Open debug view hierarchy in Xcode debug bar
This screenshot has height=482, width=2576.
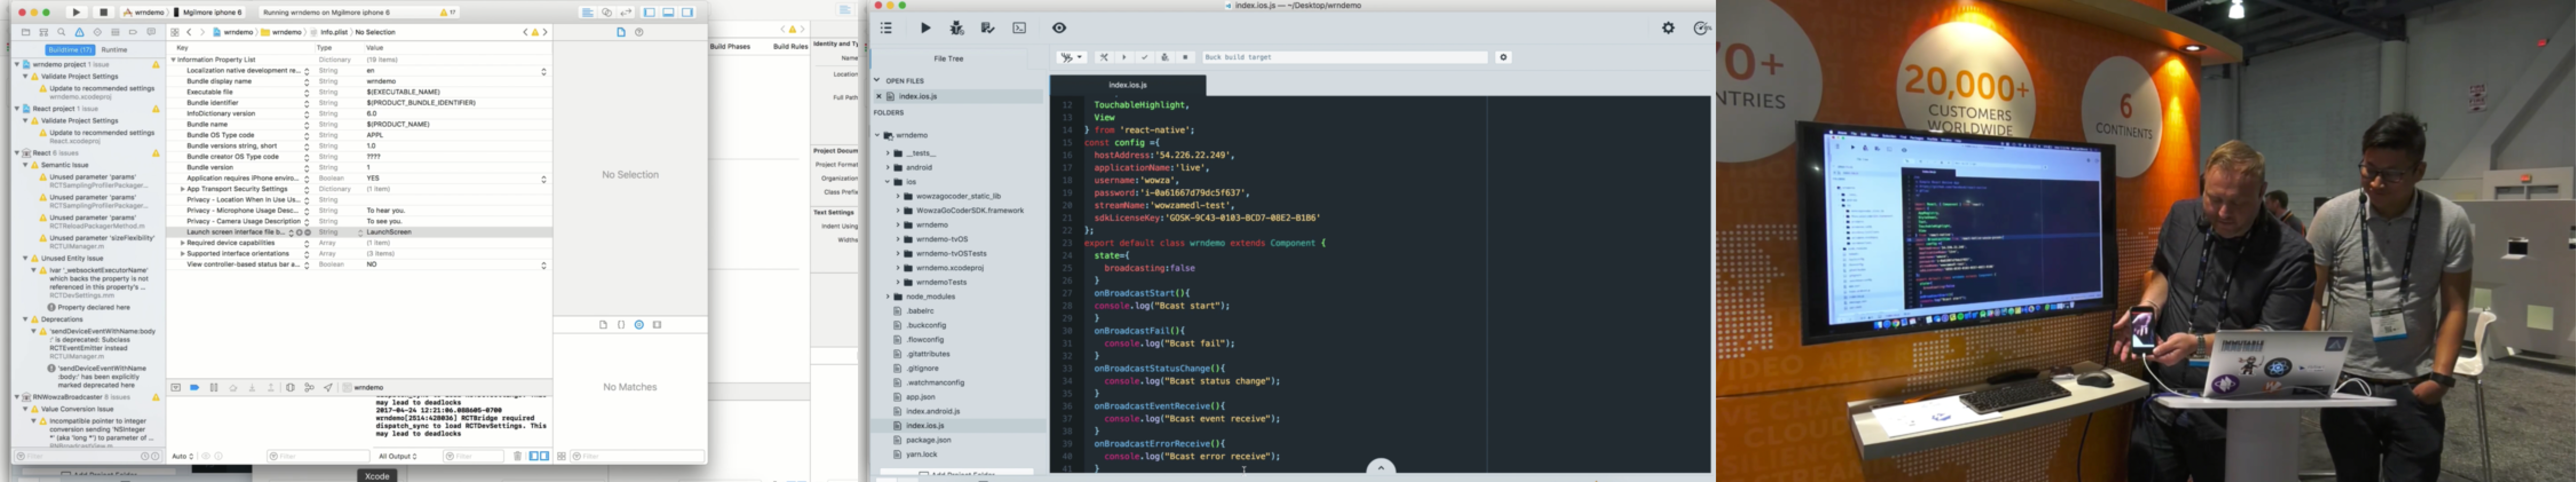[x=290, y=388]
